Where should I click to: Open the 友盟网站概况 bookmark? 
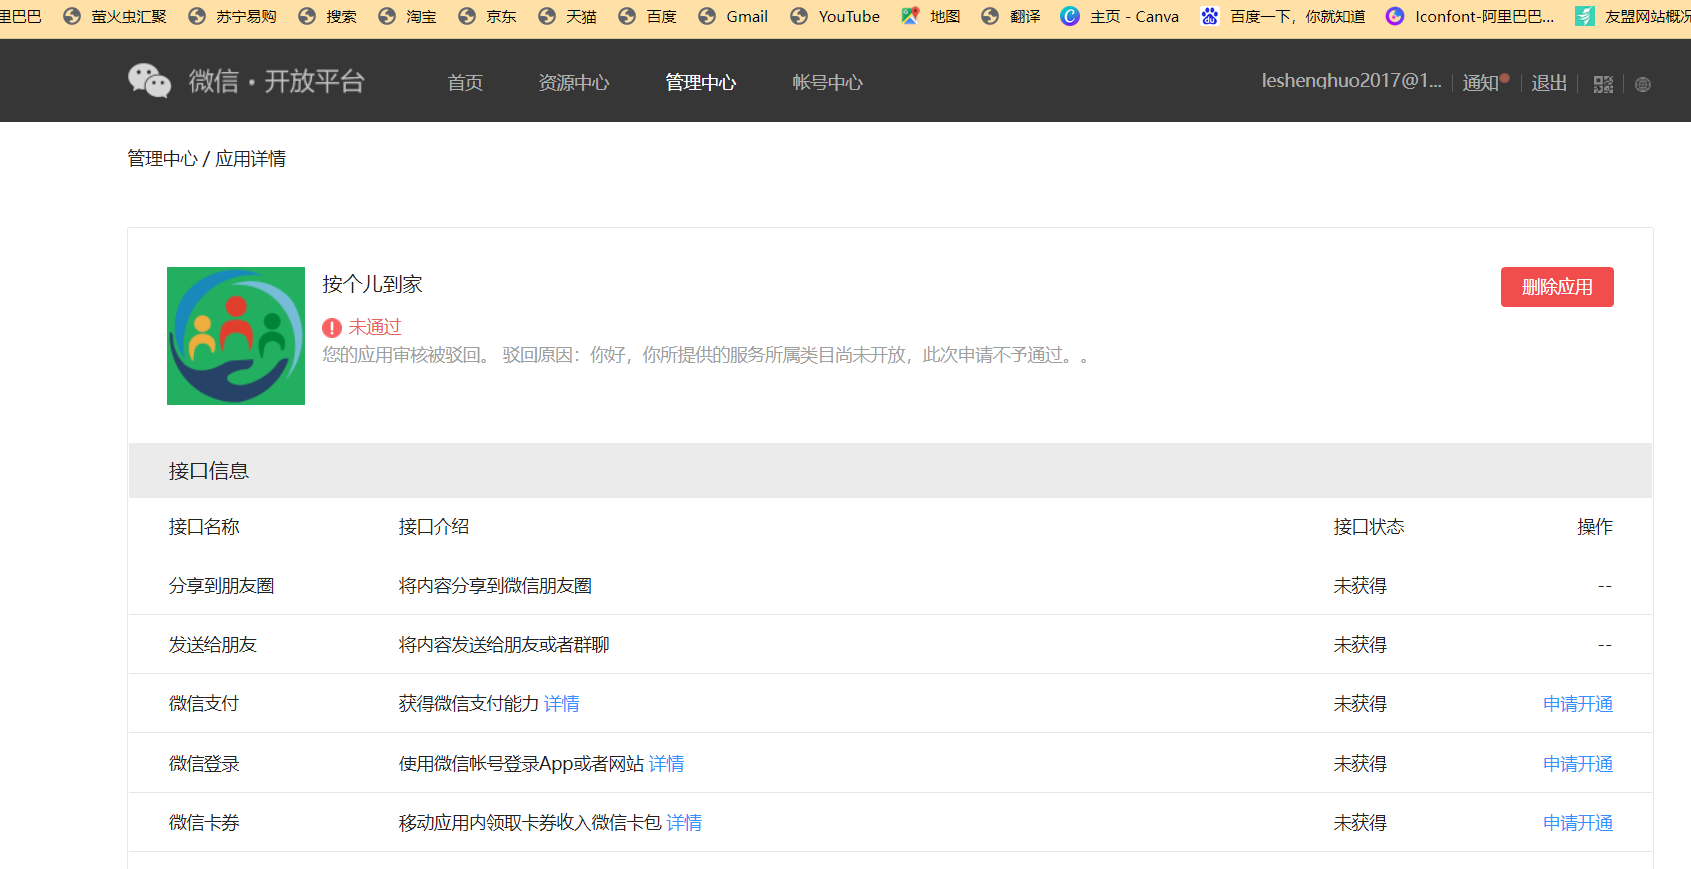click(1633, 16)
